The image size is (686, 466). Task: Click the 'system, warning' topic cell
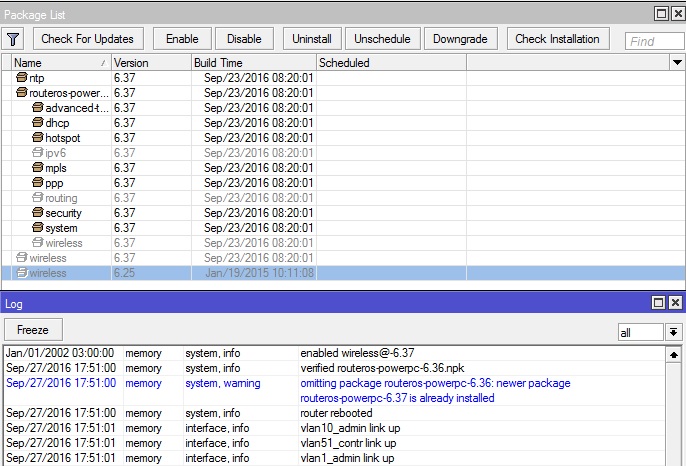click(x=223, y=383)
